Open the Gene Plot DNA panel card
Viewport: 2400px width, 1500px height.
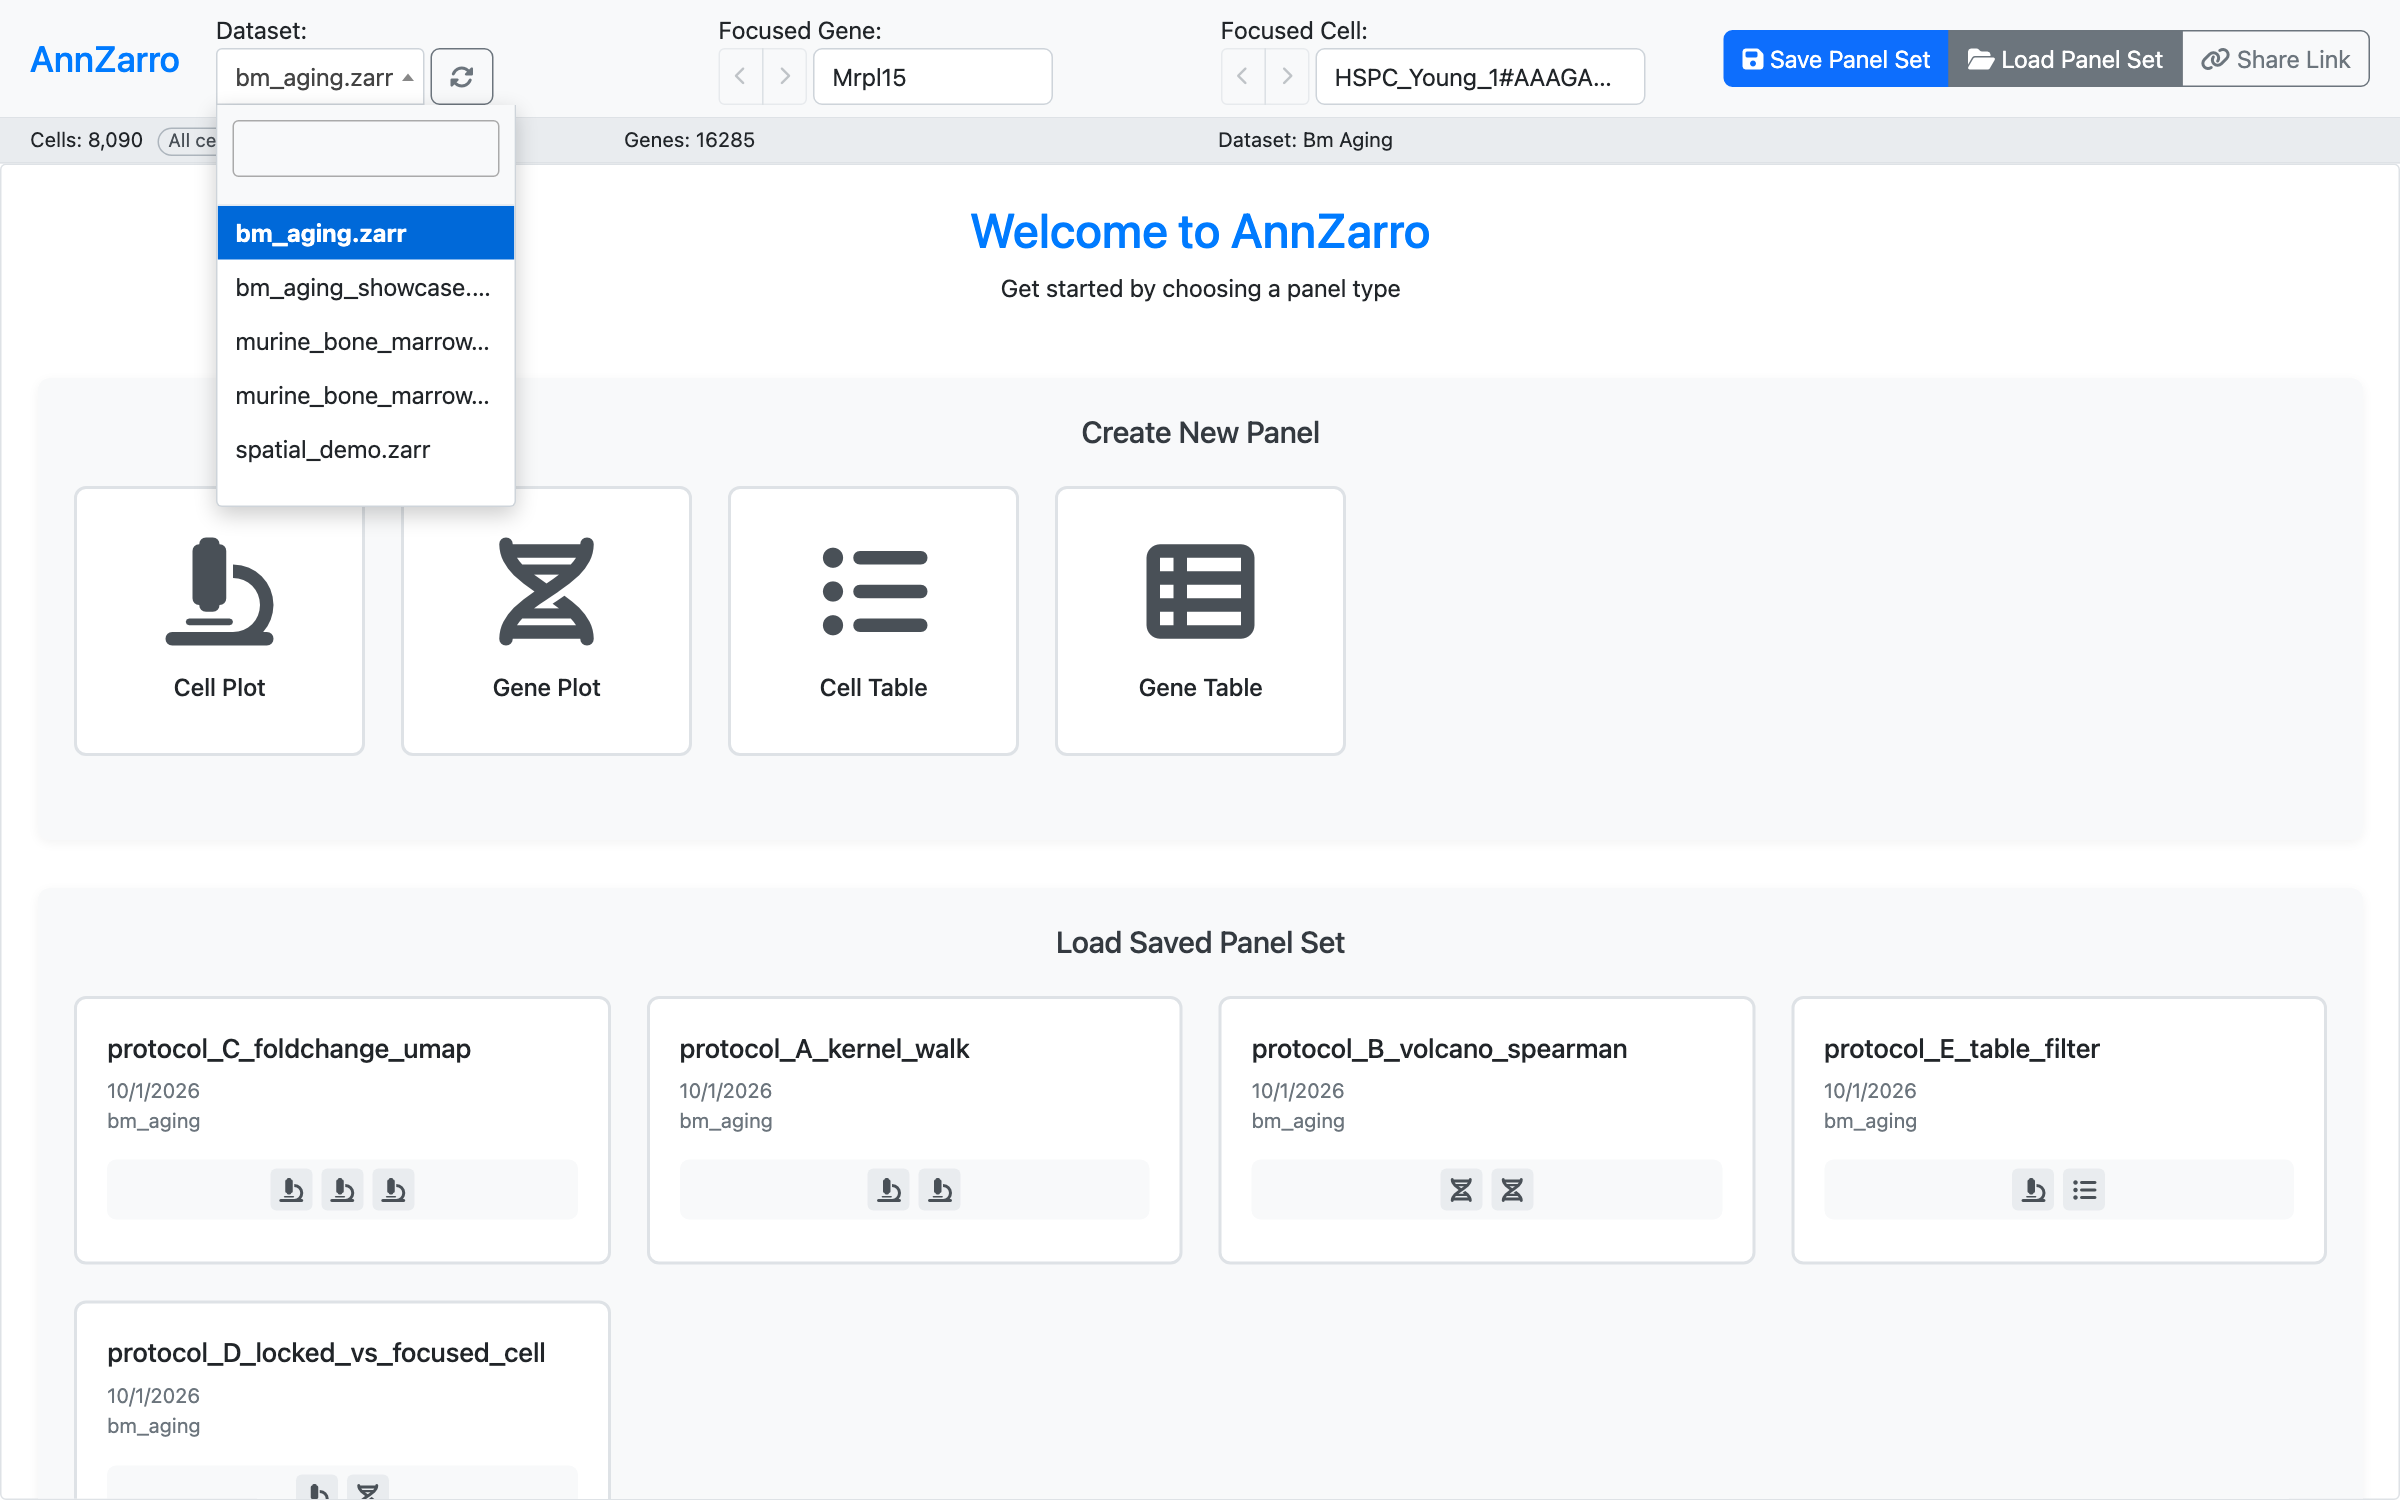coord(546,621)
